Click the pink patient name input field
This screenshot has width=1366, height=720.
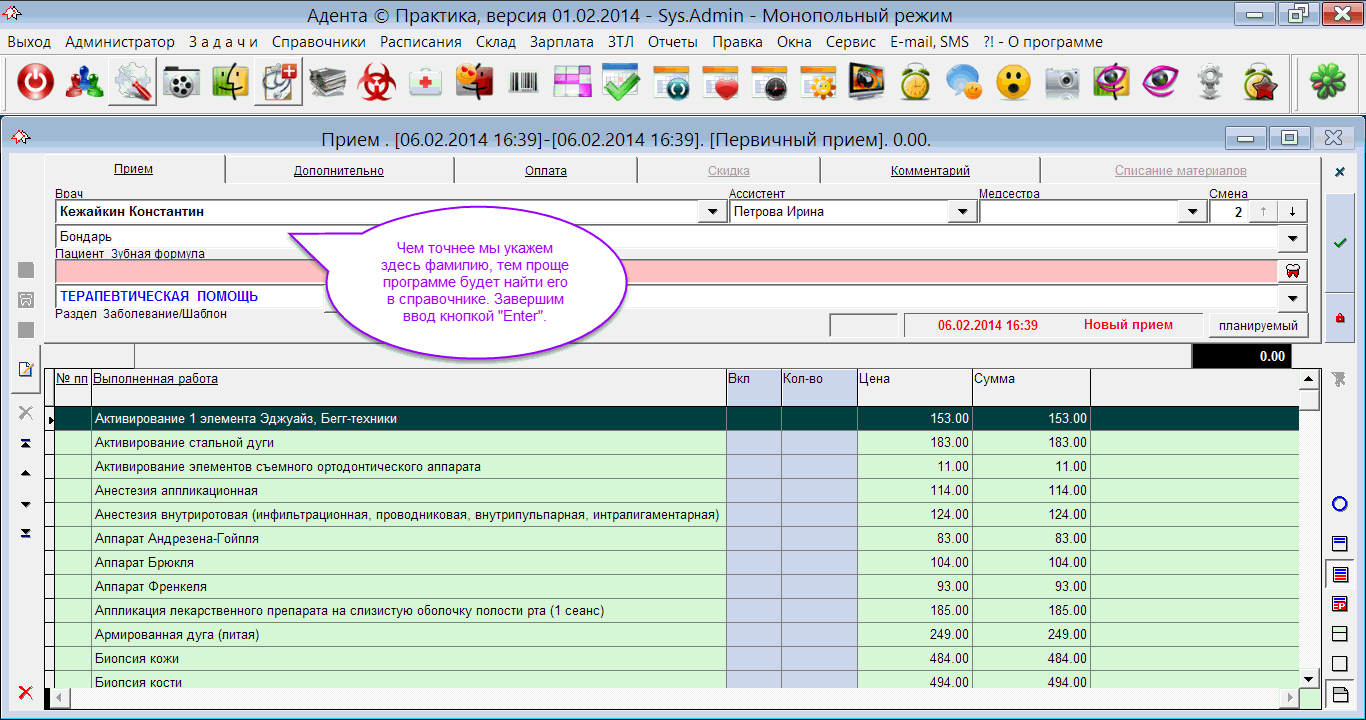665,271
